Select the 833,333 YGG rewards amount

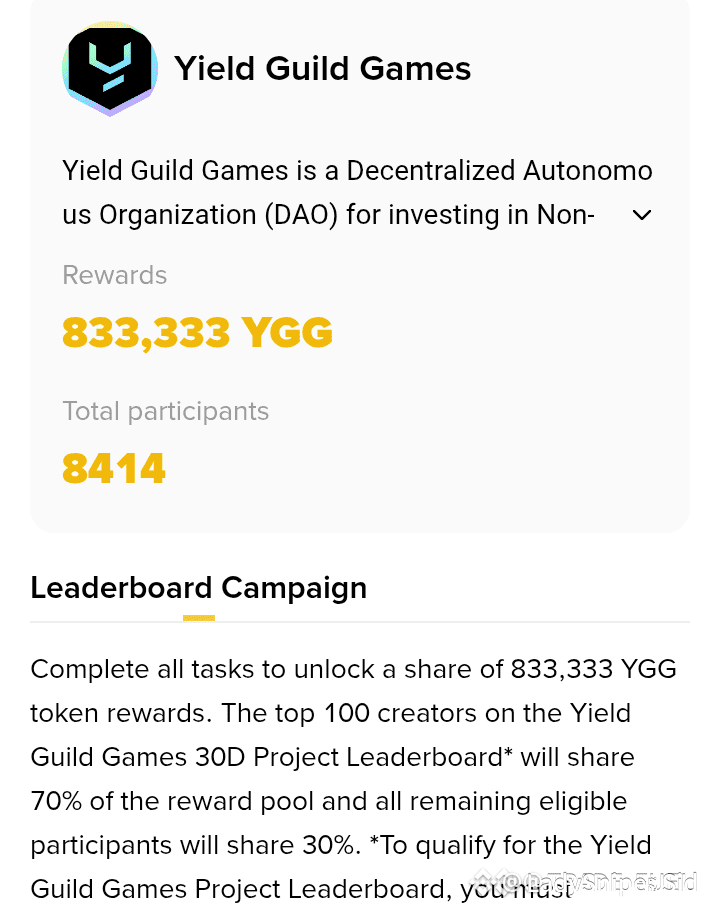click(197, 332)
